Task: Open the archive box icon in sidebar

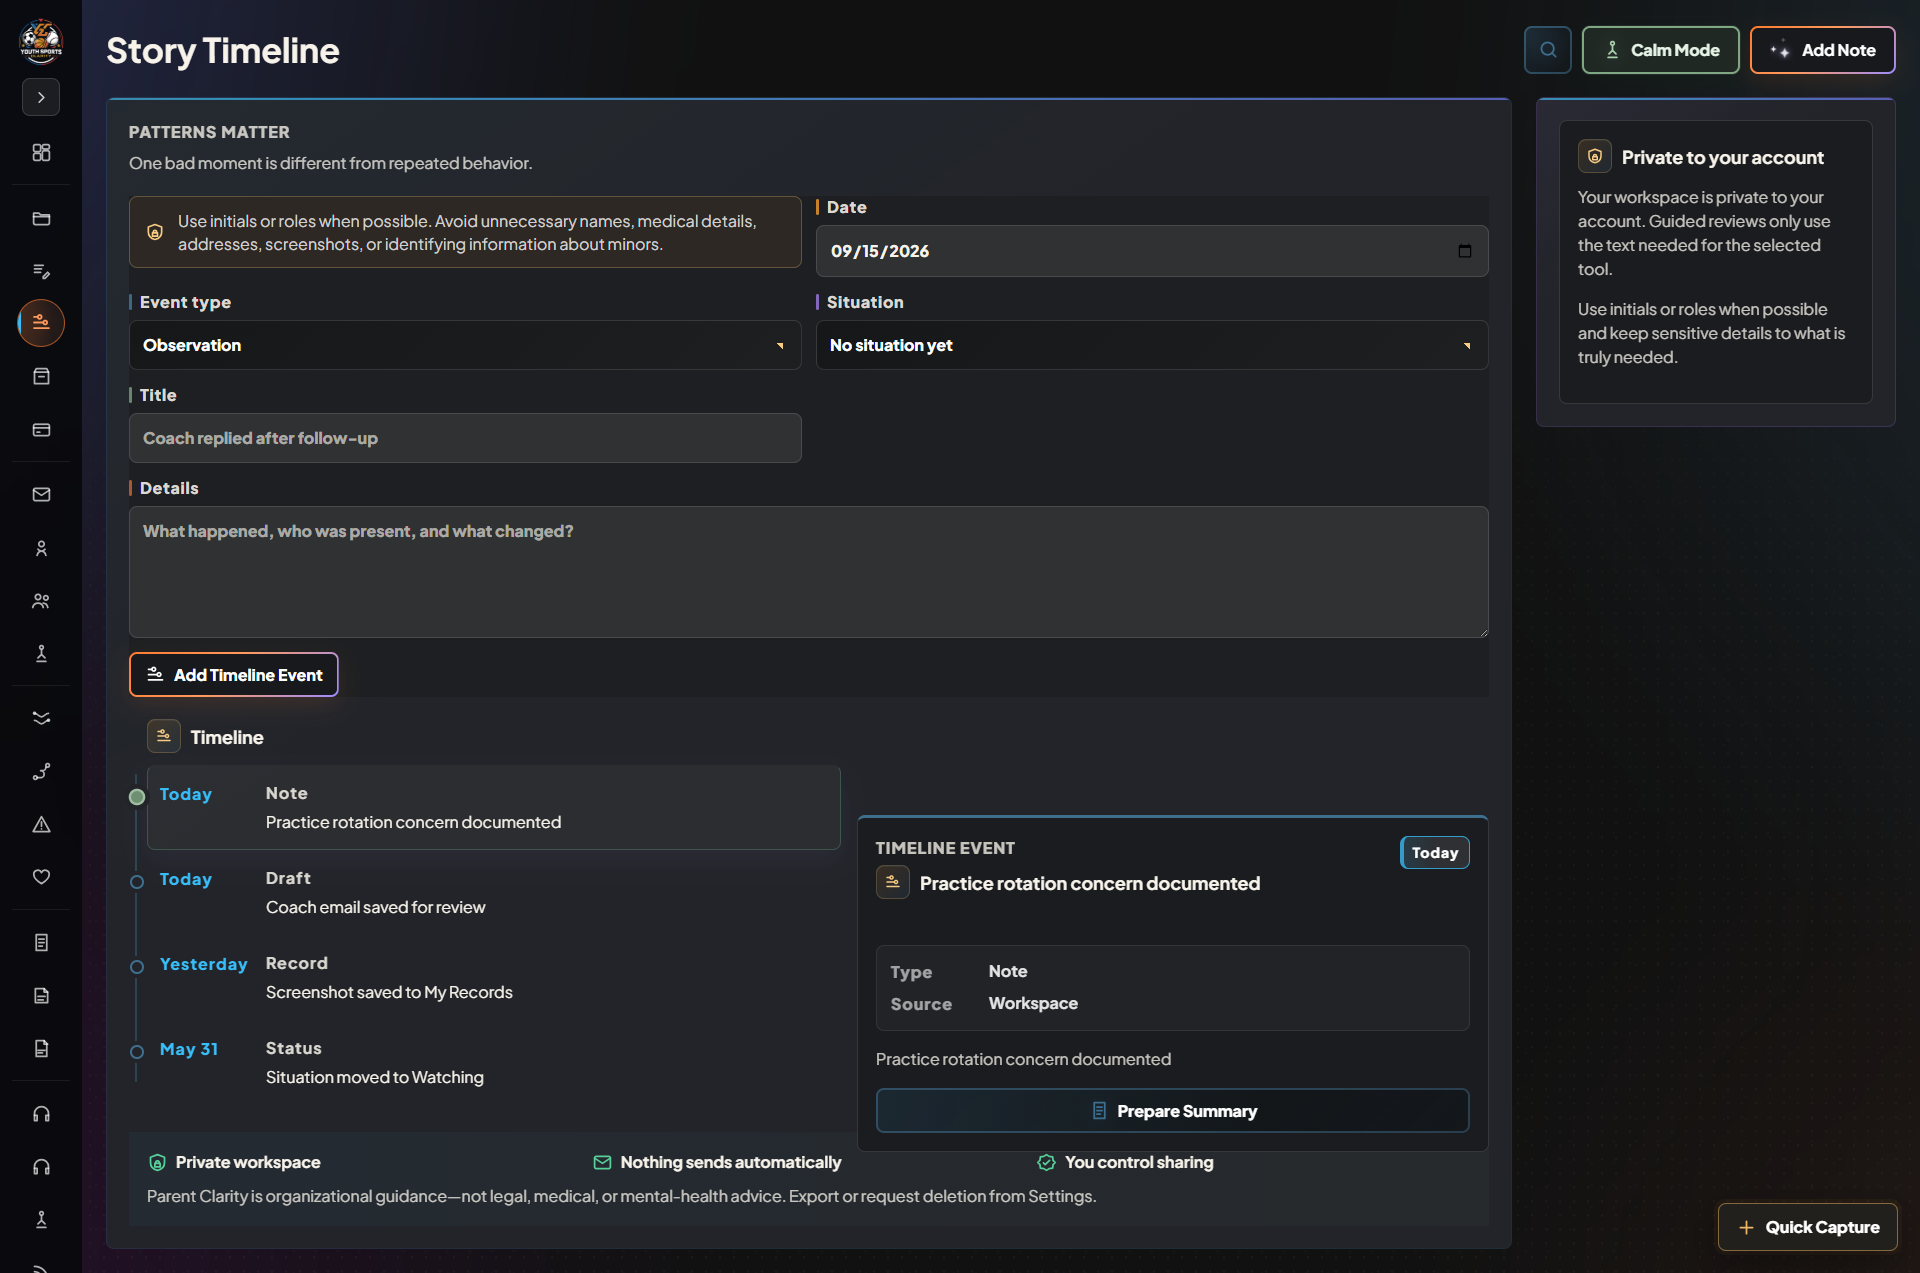Action: (41, 376)
